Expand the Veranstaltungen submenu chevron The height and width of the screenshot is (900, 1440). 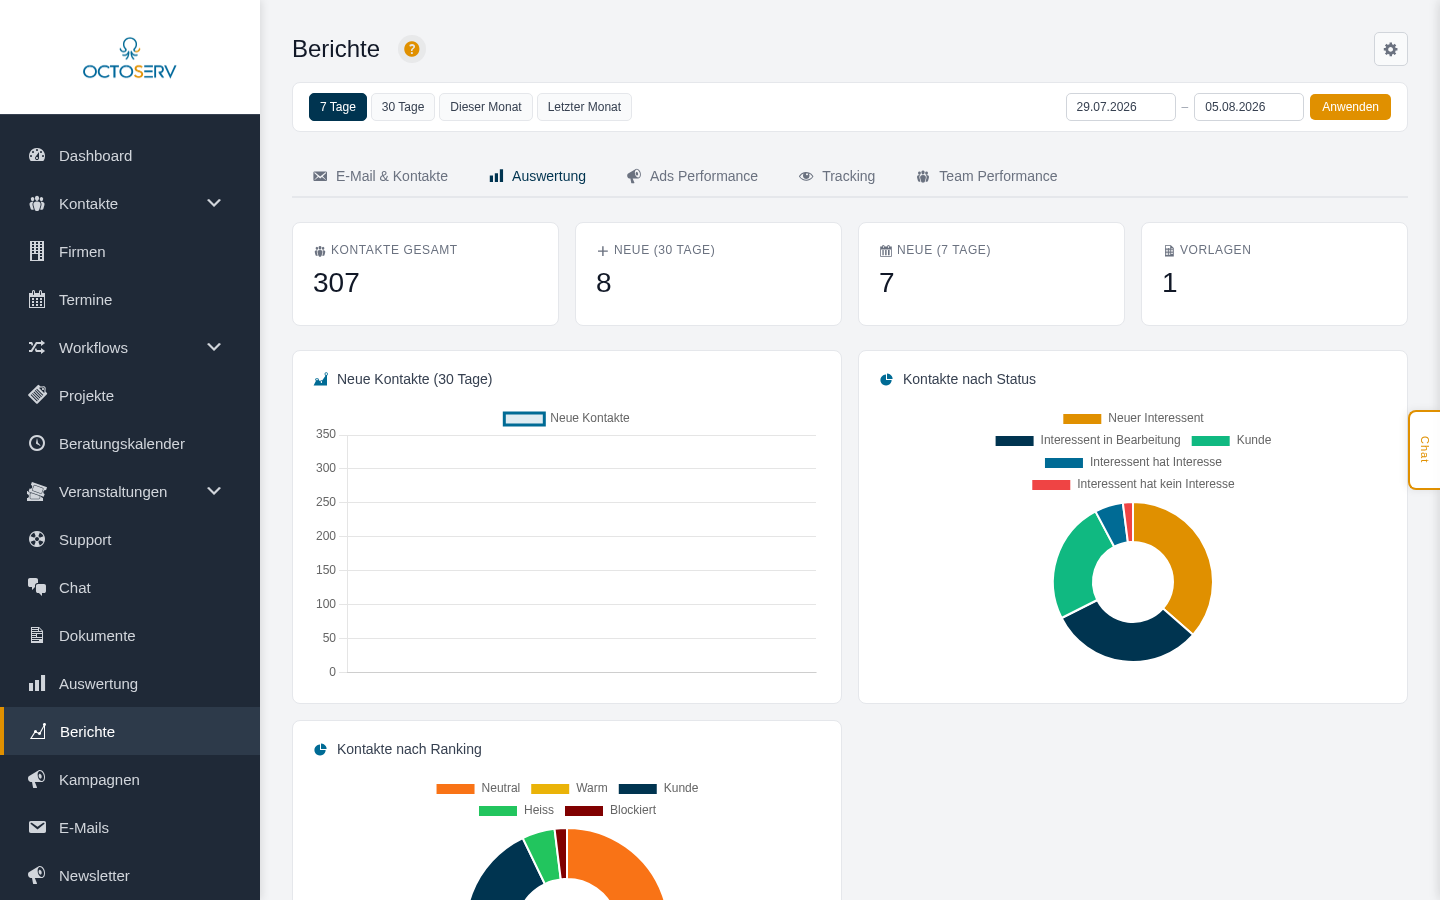tap(214, 491)
